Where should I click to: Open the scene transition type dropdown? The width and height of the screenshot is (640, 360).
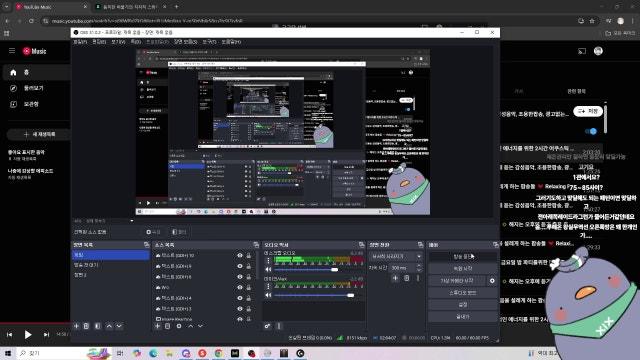(x=396, y=256)
